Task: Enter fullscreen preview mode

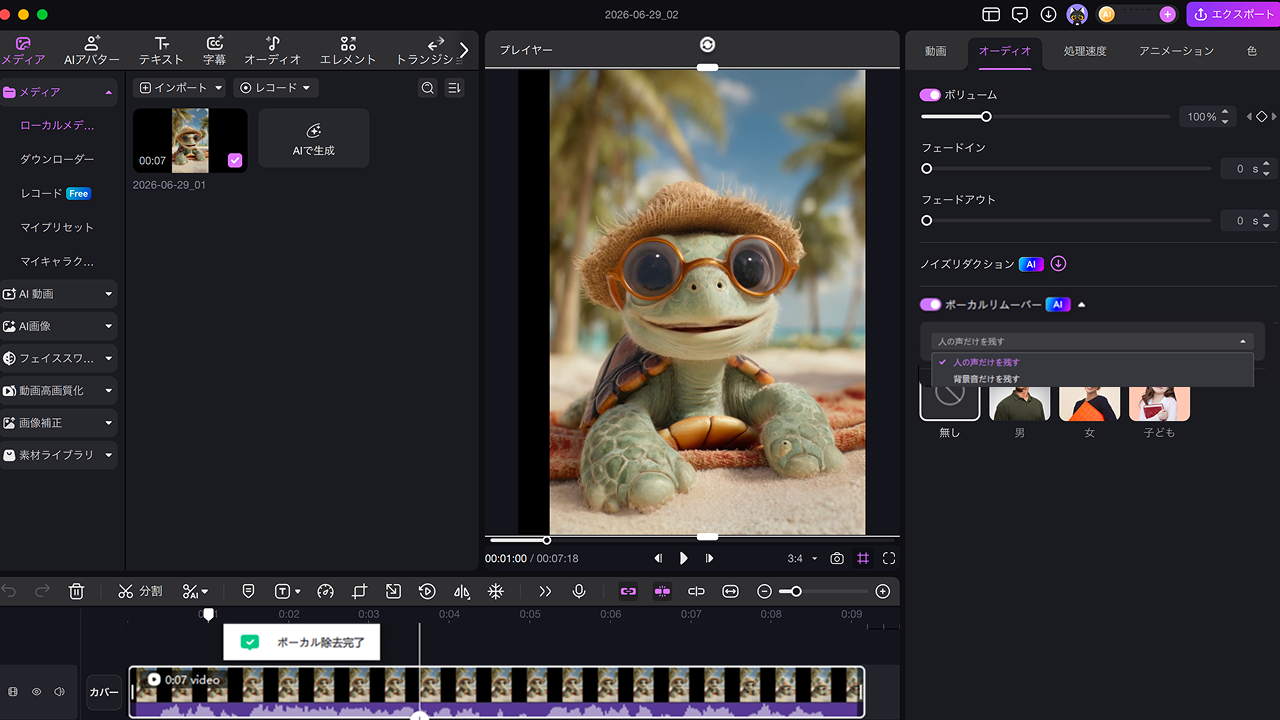Action: pos(888,558)
